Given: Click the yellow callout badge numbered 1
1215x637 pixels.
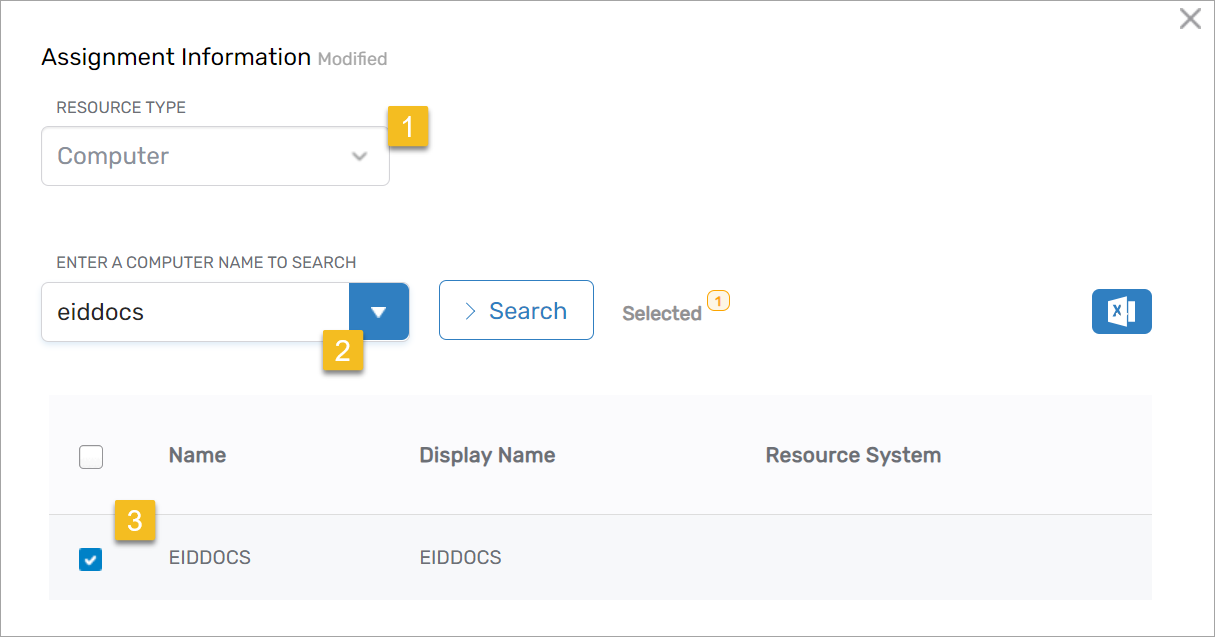Looking at the screenshot, I should pyautogui.click(x=408, y=127).
